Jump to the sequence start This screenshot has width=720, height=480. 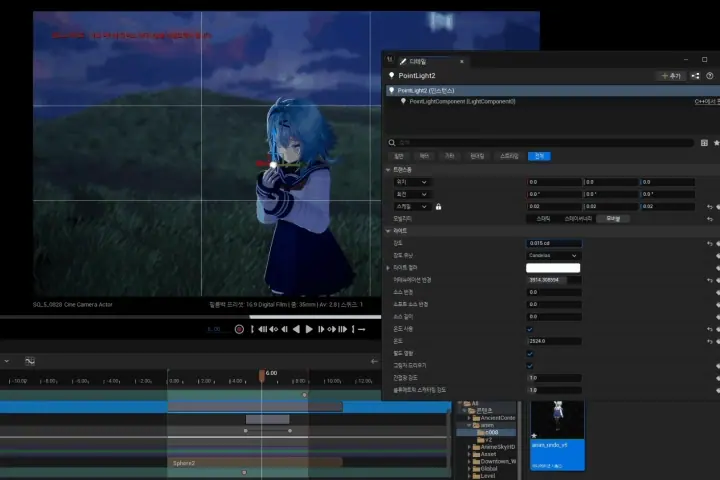pos(262,329)
